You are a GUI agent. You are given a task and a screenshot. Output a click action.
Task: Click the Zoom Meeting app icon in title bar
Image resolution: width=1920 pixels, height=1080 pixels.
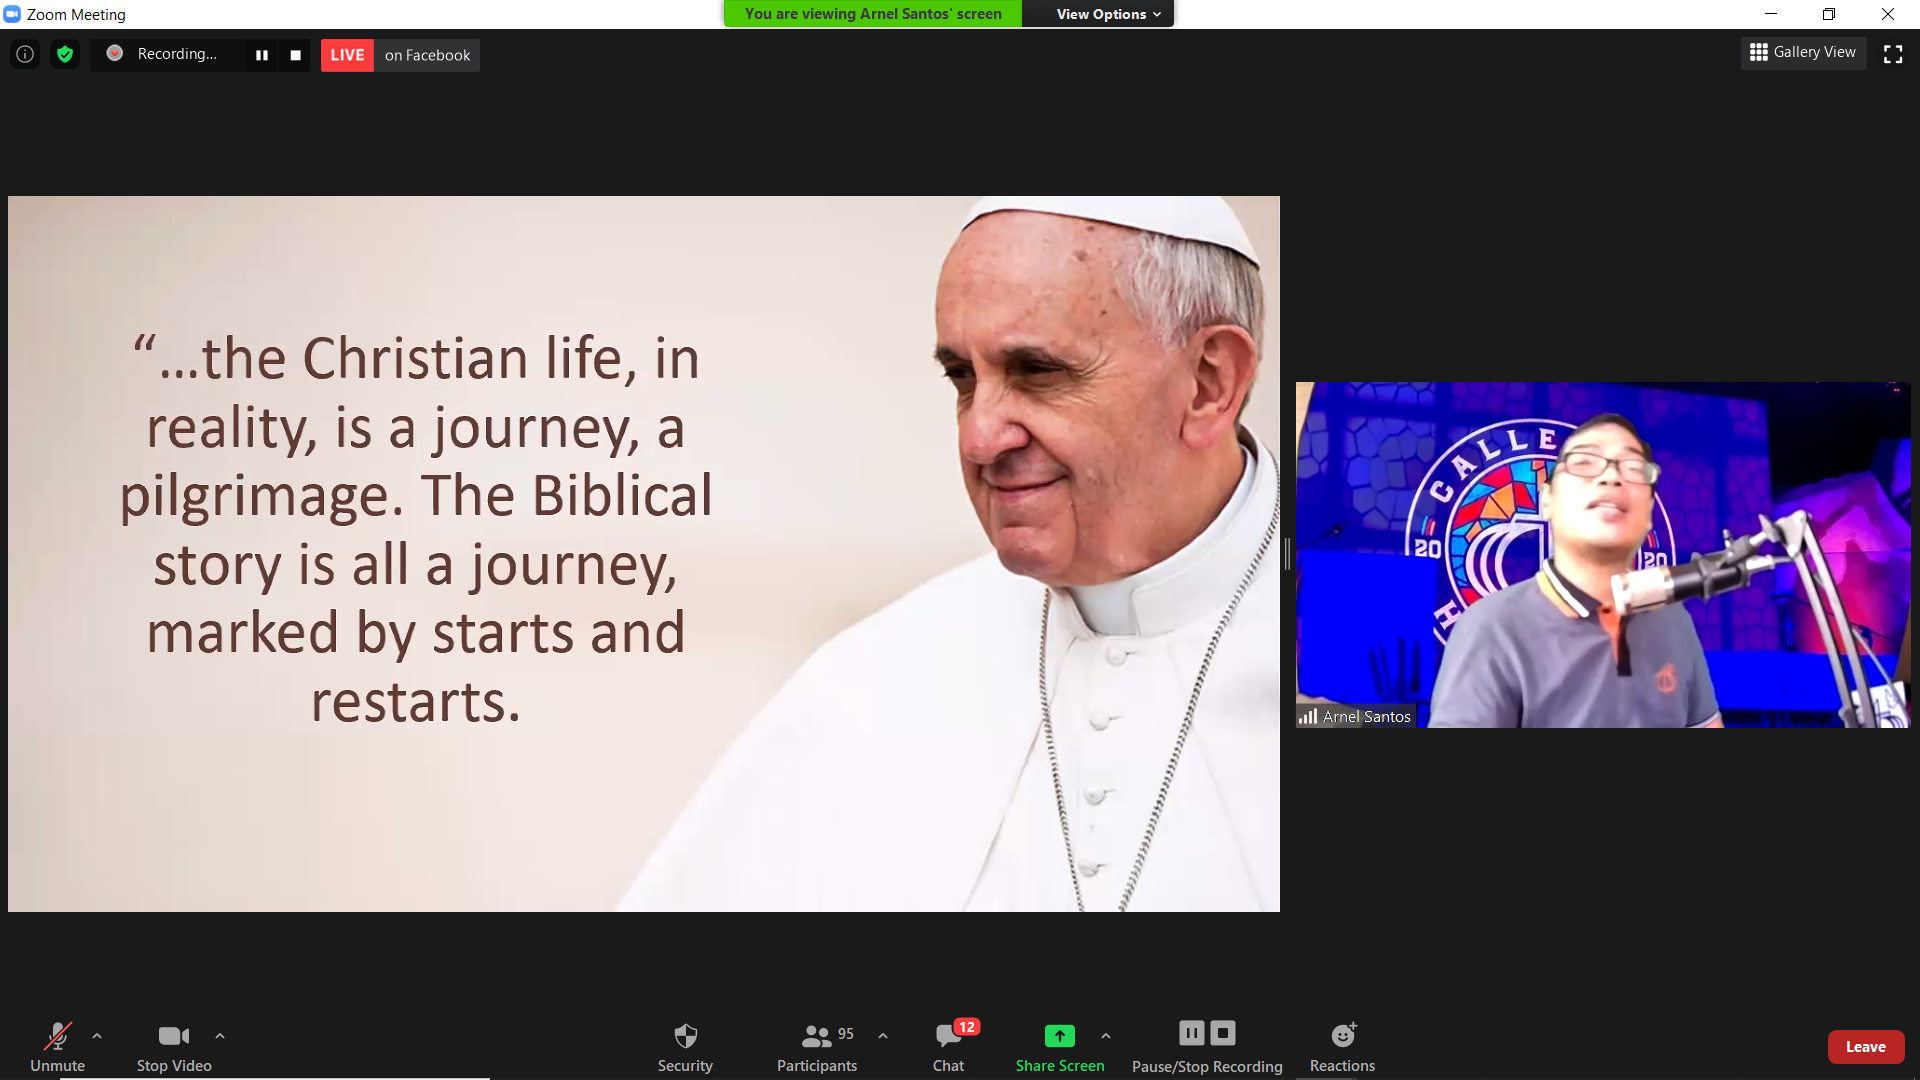click(12, 14)
